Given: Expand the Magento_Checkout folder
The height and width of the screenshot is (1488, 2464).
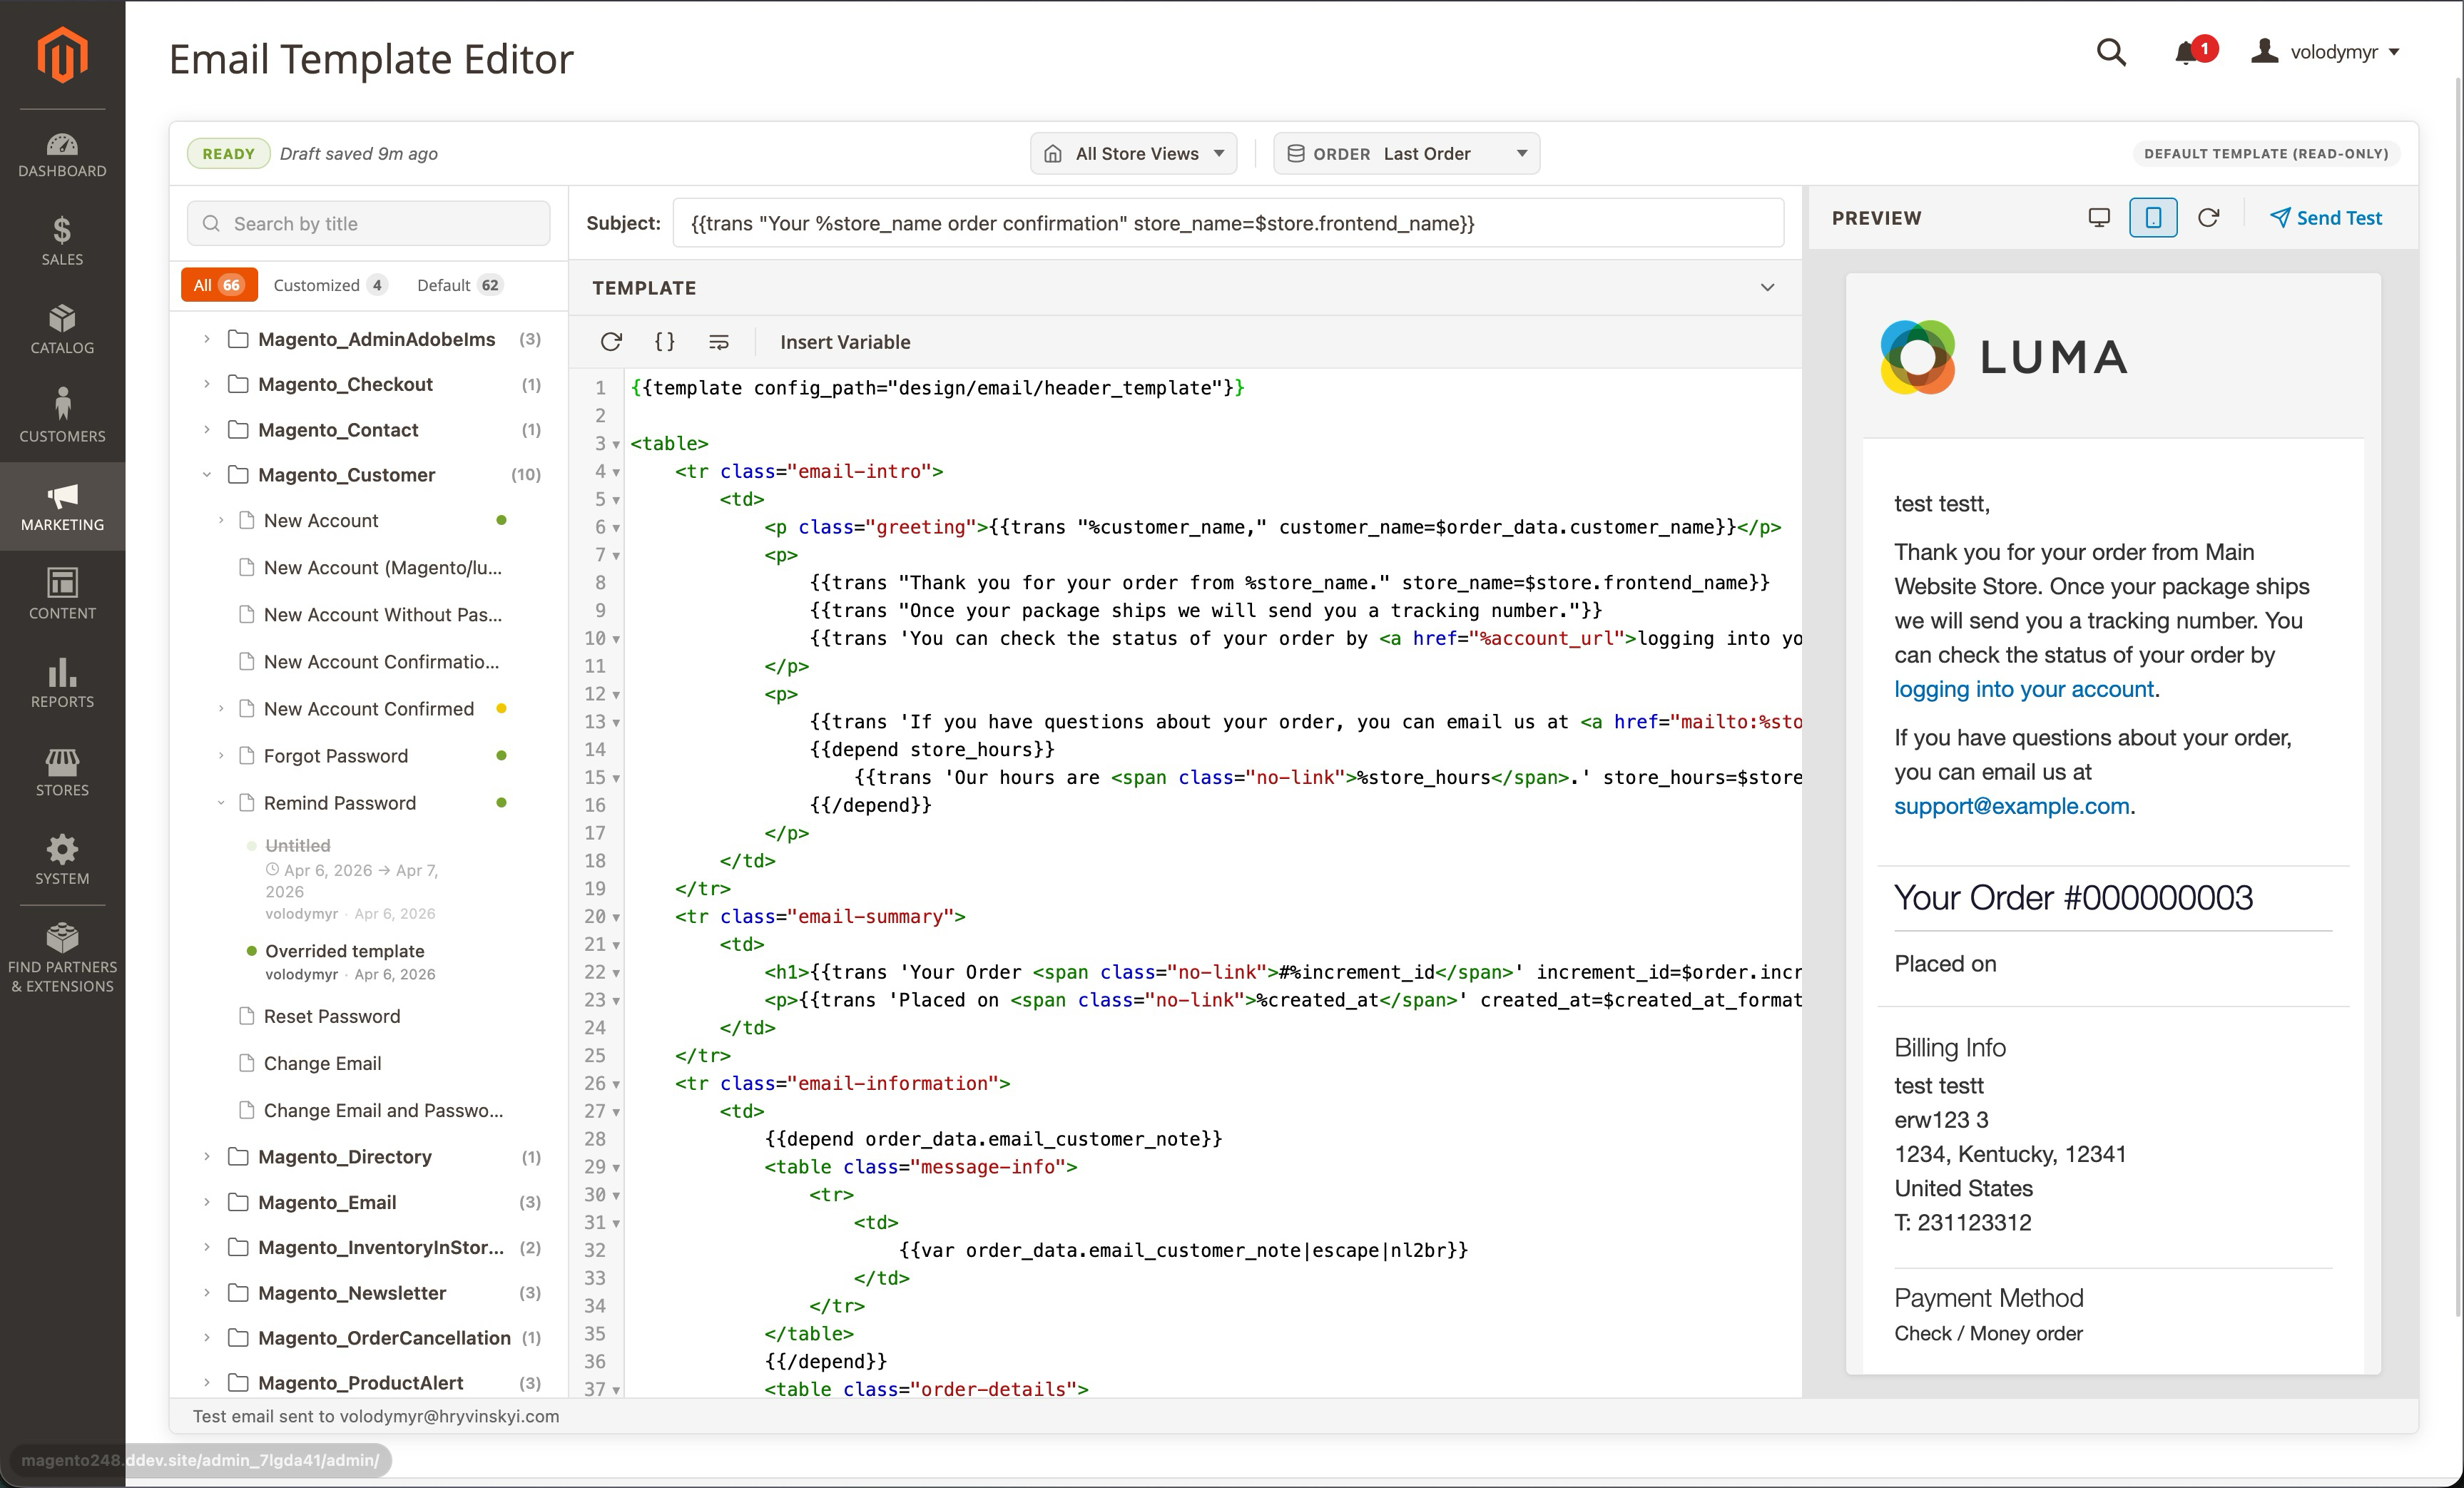Looking at the screenshot, I should click(x=207, y=384).
